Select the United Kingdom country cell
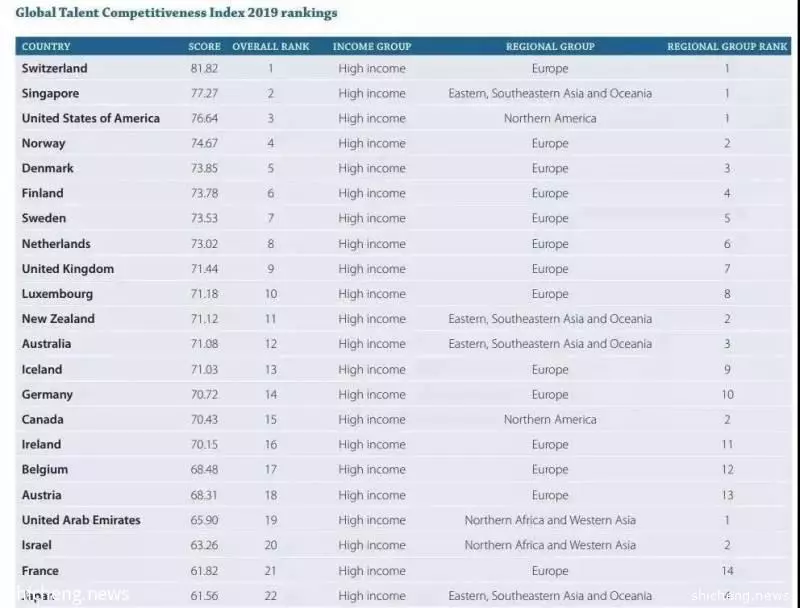The width and height of the screenshot is (800, 608). pos(68,269)
